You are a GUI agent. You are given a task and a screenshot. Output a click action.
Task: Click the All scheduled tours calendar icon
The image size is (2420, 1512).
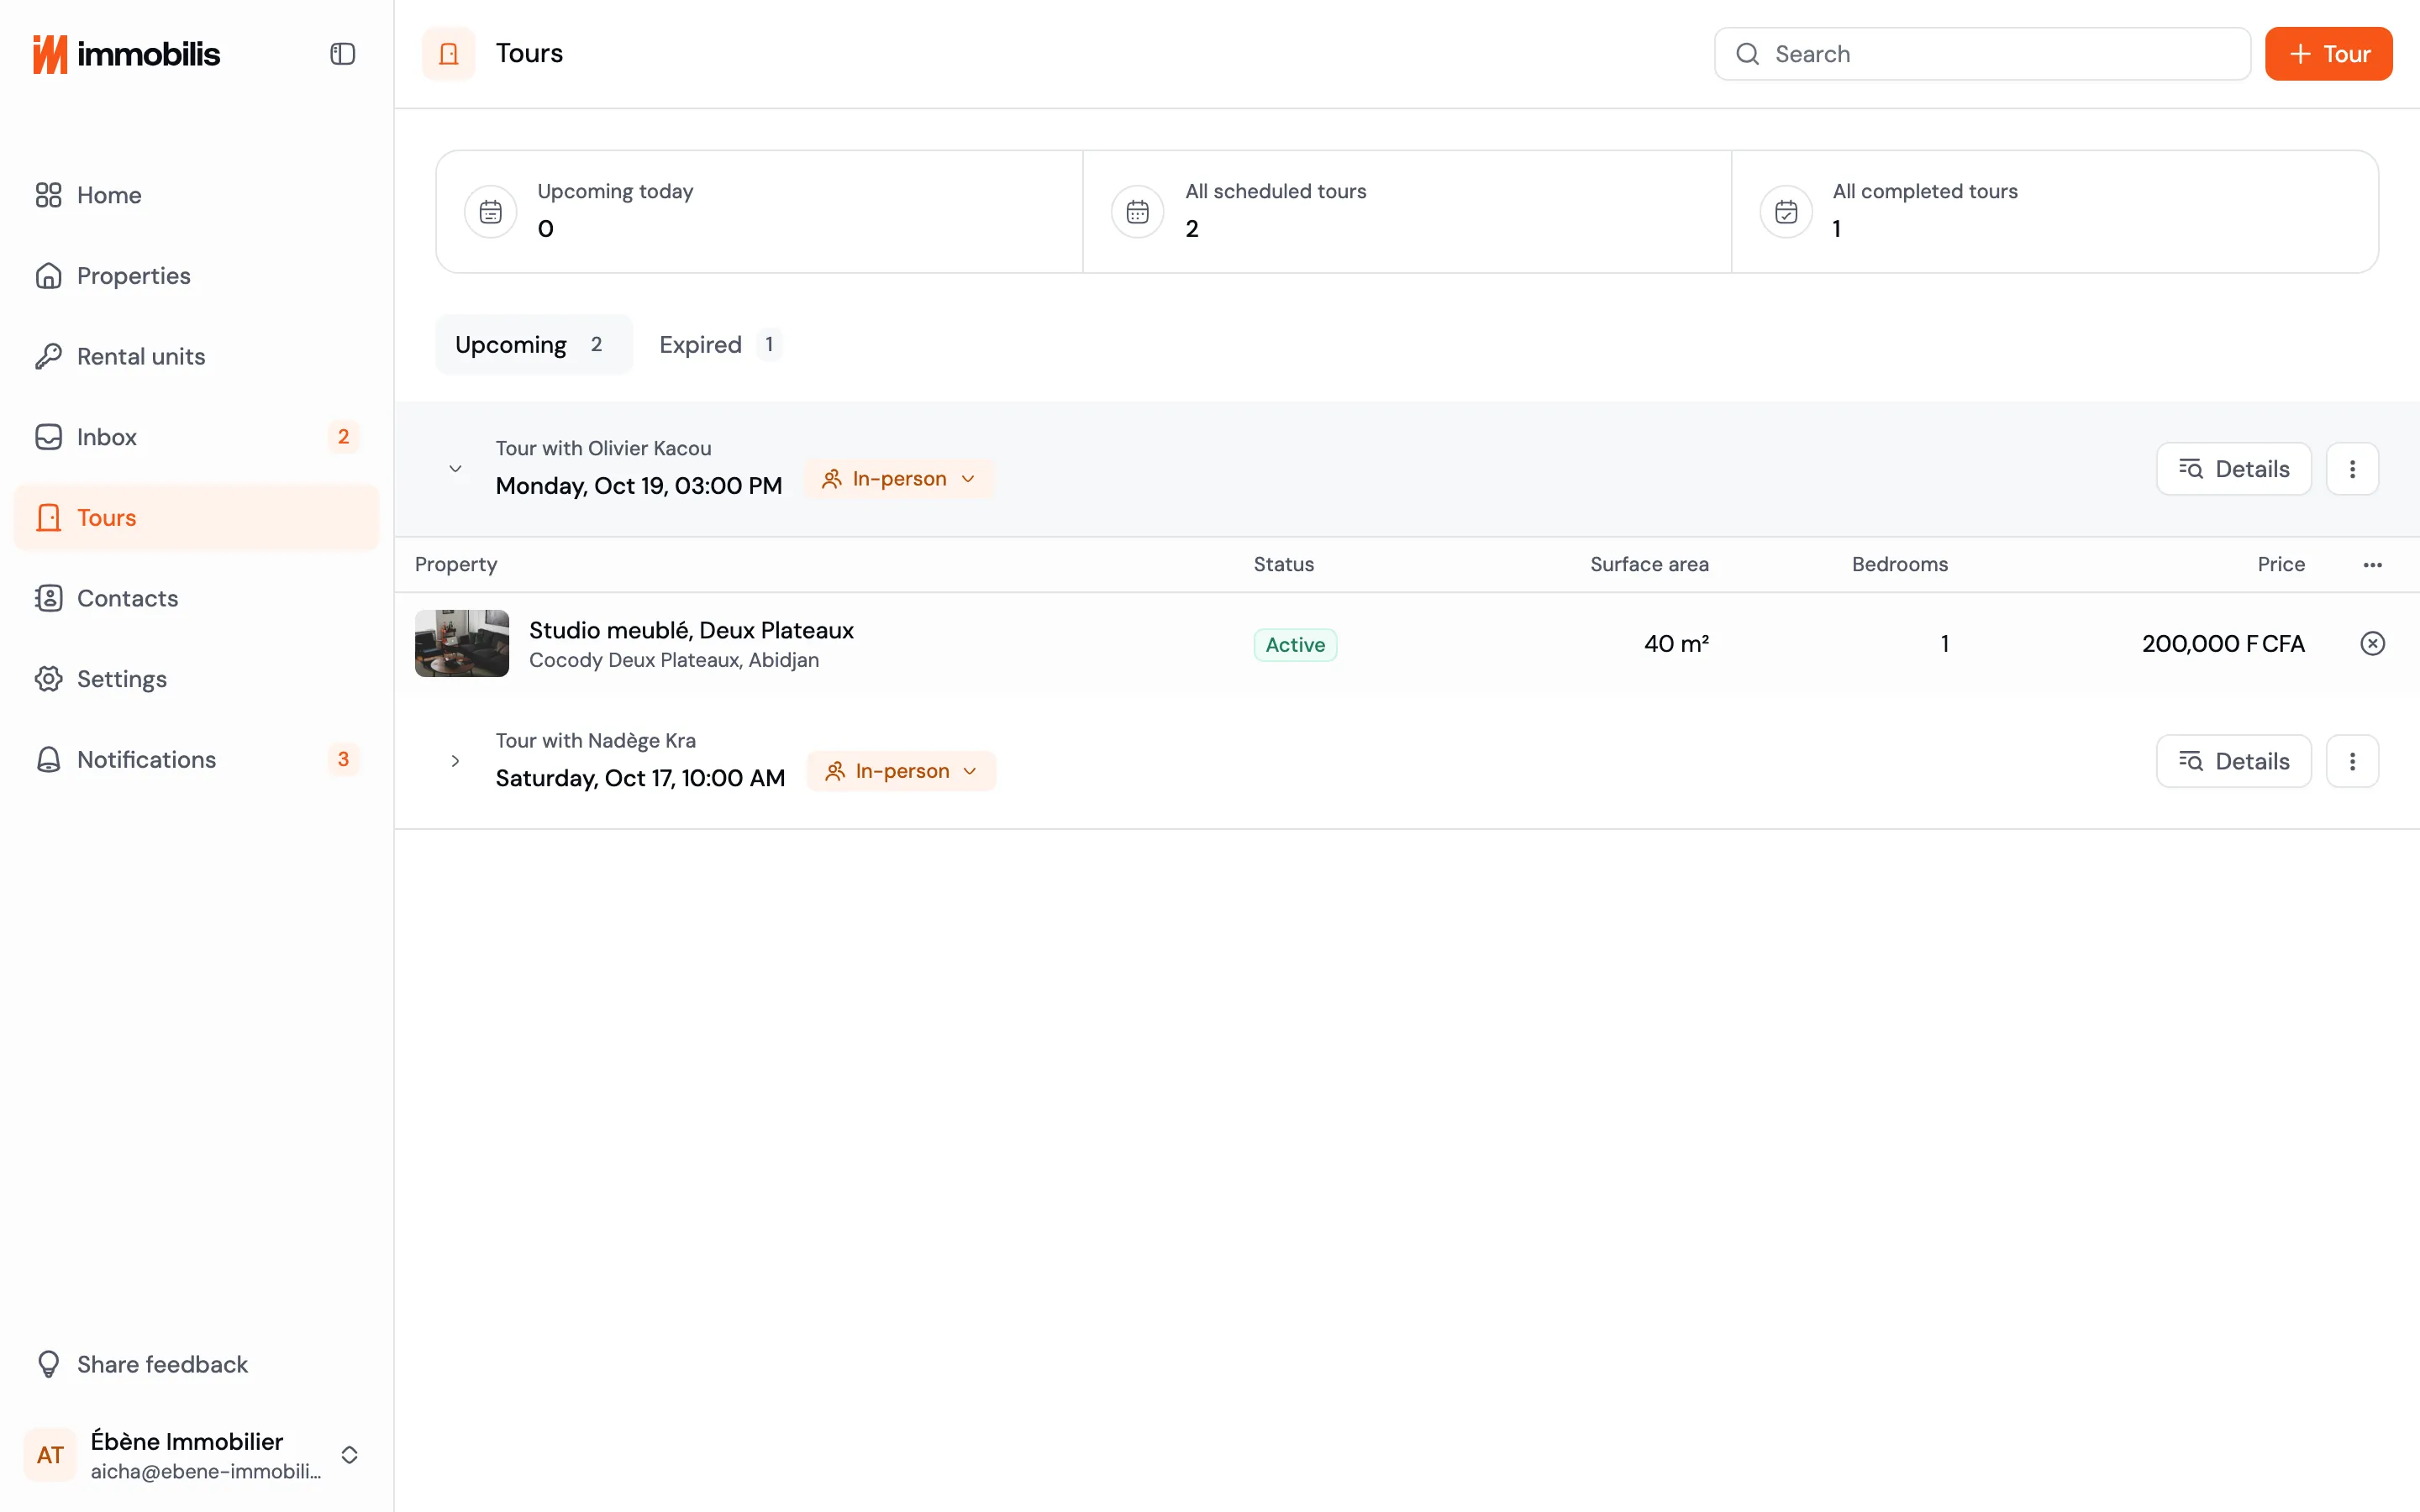pos(1137,212)
